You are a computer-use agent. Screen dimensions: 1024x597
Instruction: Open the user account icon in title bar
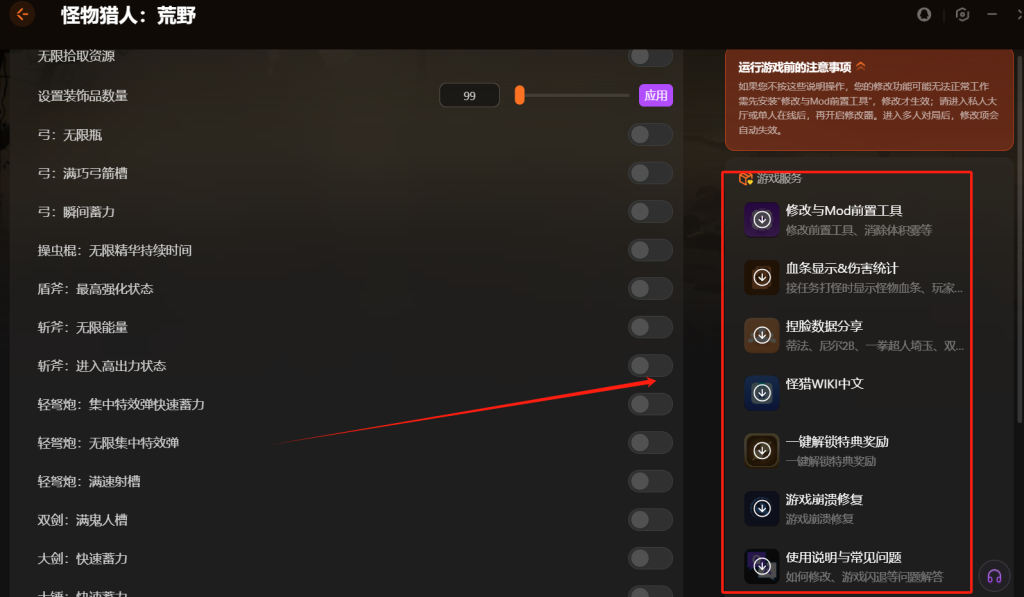pyautogui.click(x=923, y=14)
